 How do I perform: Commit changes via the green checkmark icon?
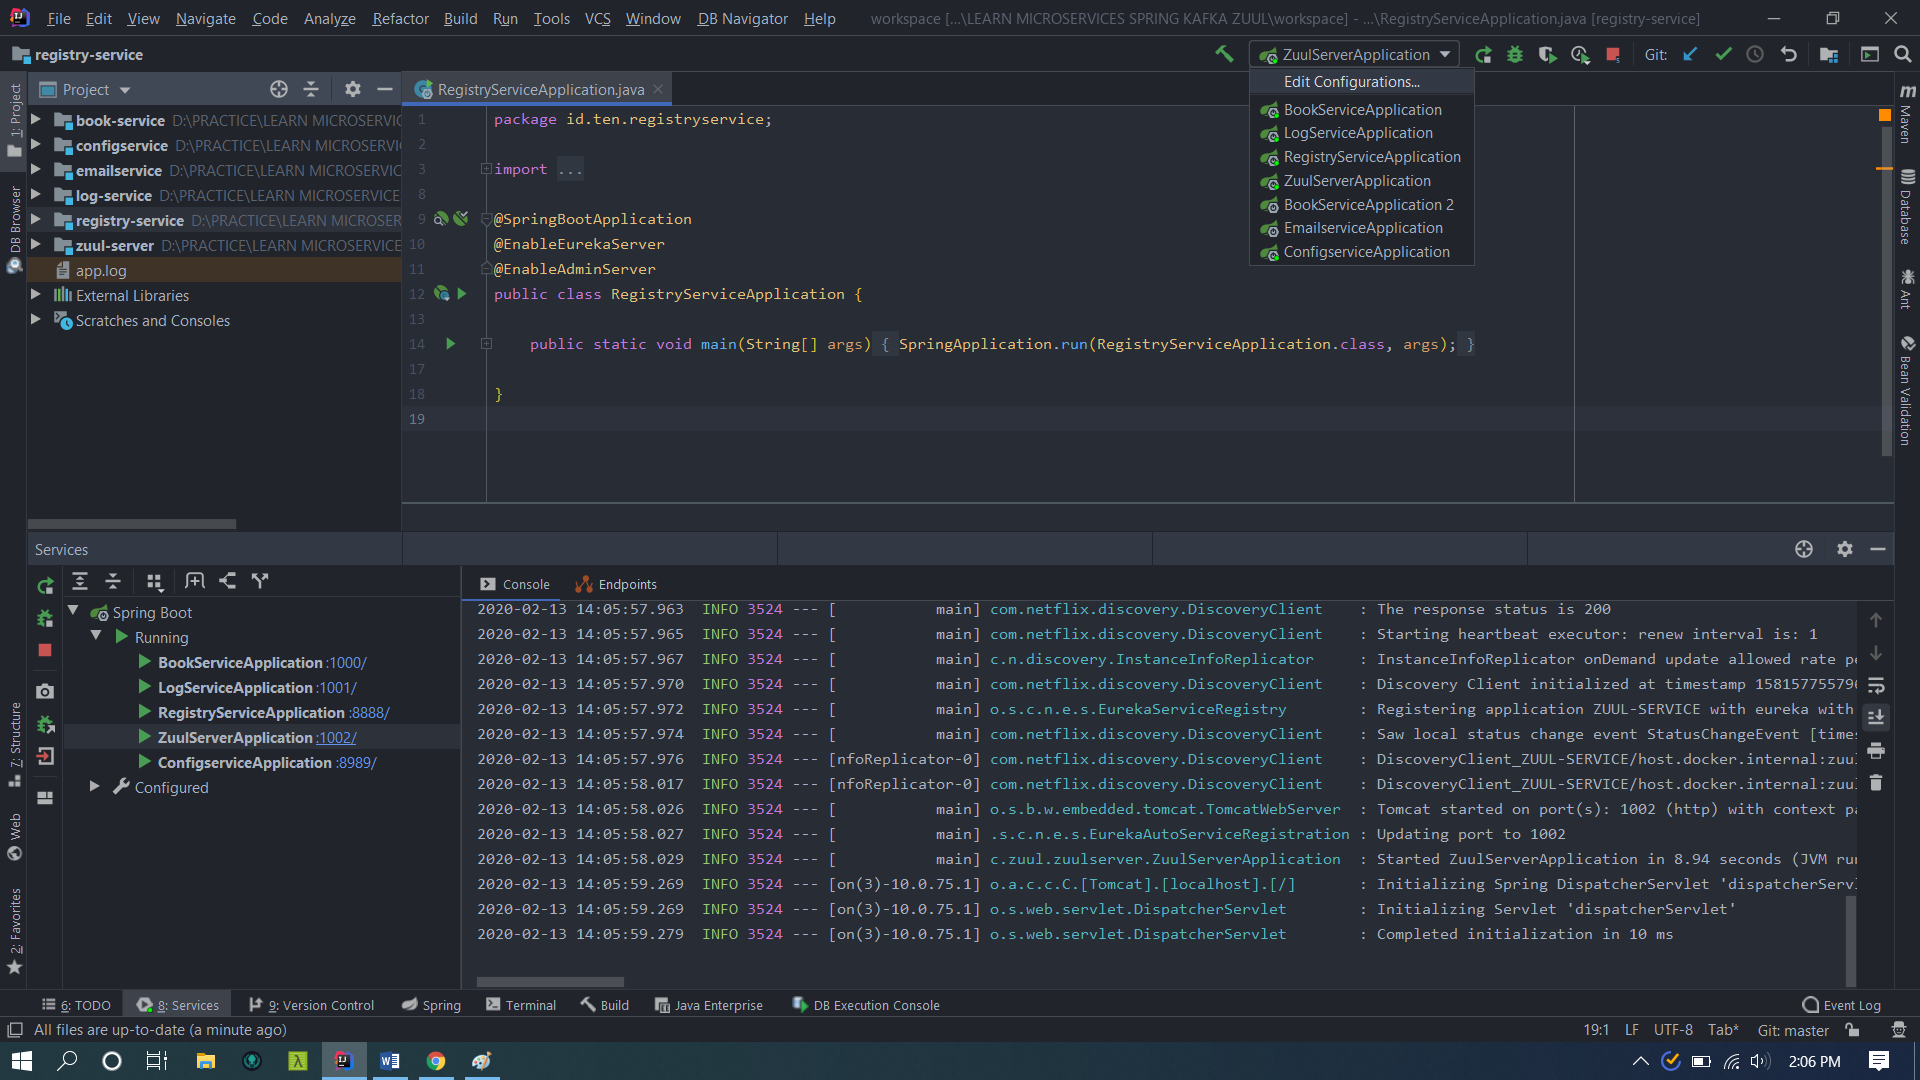[1722, 54]
